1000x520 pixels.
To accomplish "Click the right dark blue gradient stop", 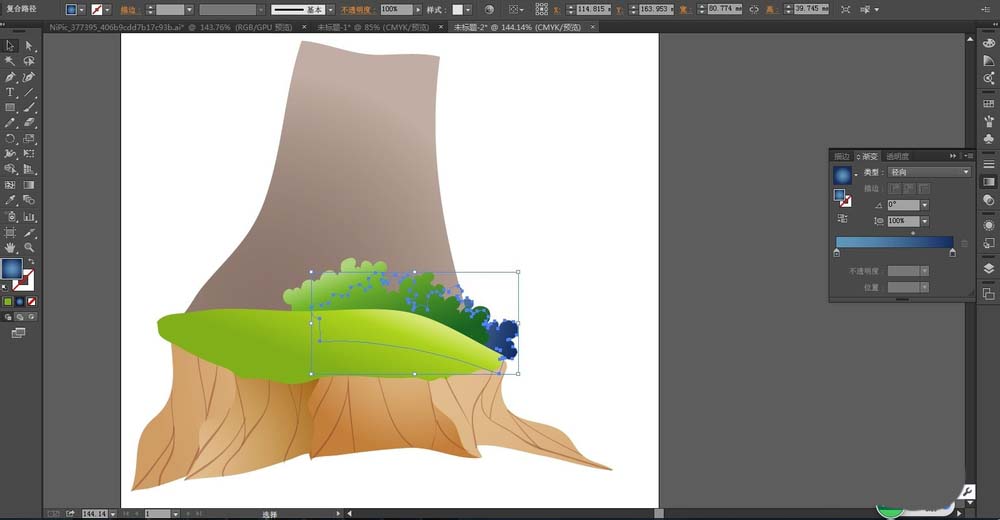I will click(952, 253).
